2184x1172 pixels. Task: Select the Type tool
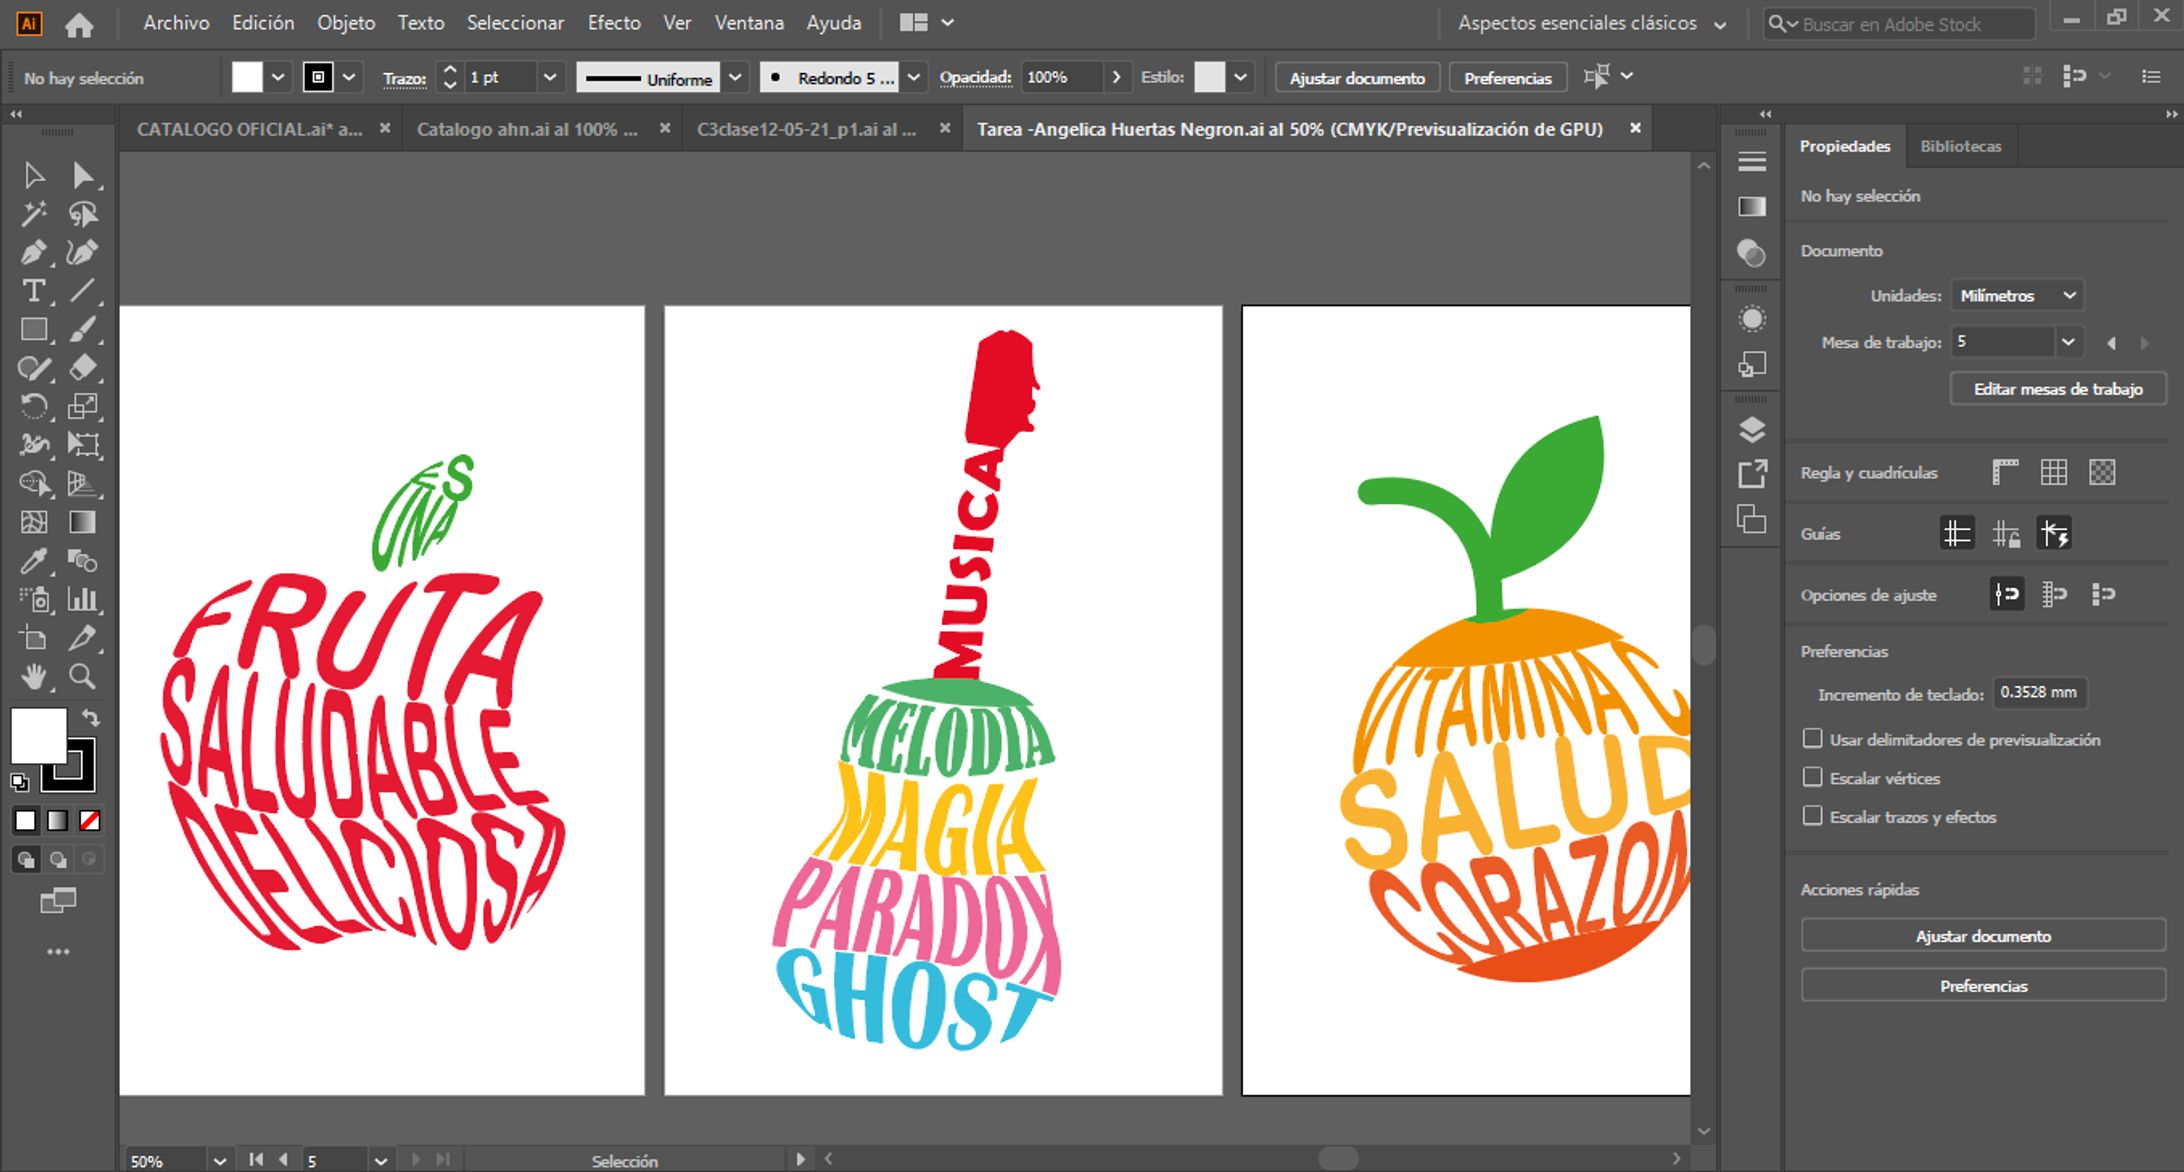point(33,291)
